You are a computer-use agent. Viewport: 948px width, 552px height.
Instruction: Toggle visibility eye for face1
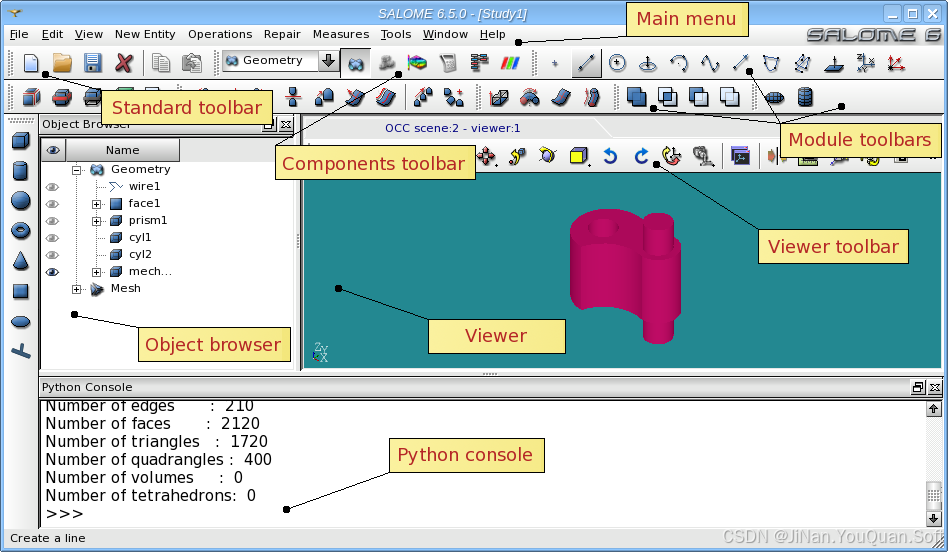pyautogui.click(x=53, y=204)
